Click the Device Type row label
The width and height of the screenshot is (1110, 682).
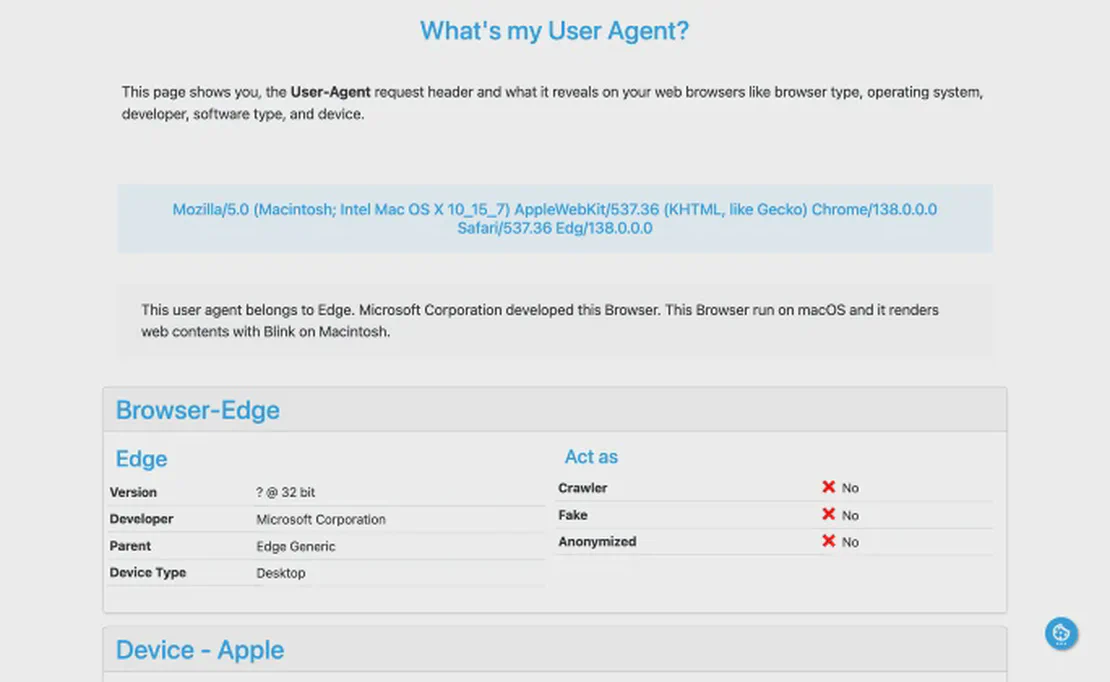coord(148,573)
